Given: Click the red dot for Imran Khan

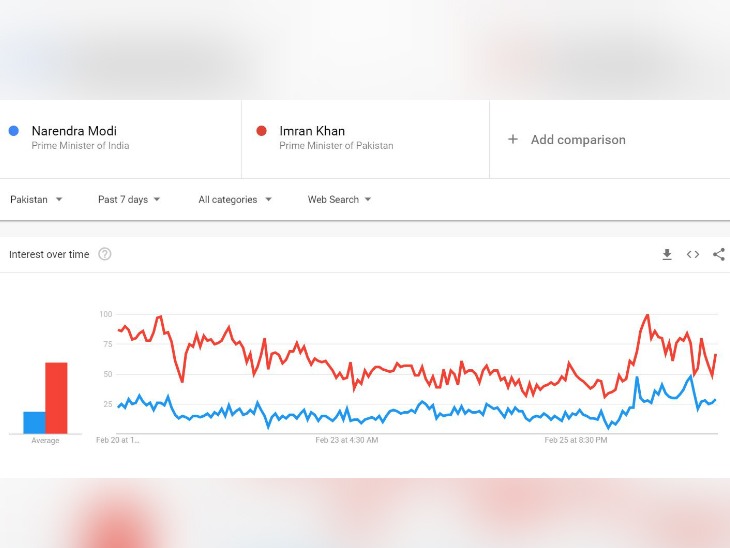Looking at the screenshot, I should coord(262,131).
